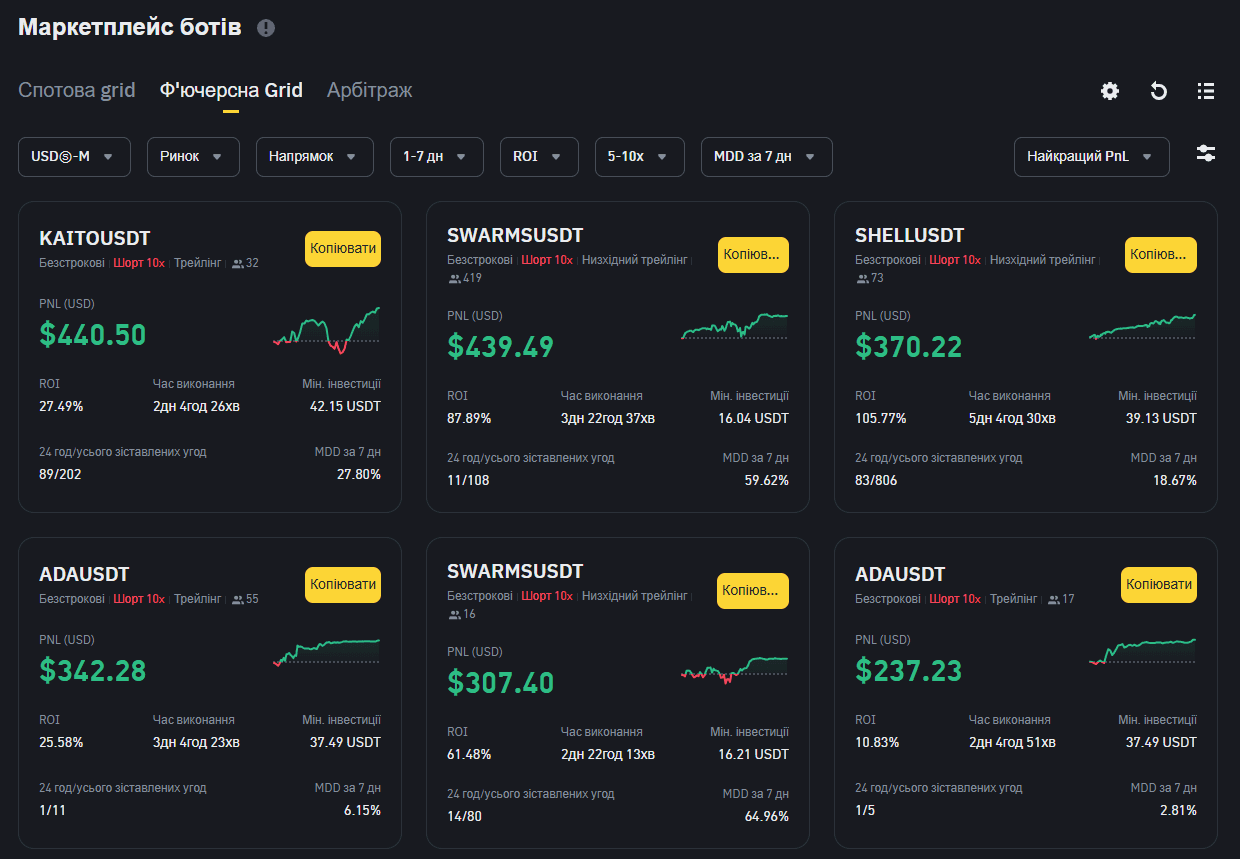Click the 105.77% ROI value
Viewport: 1240px width, 859px height.
point(881,419)
